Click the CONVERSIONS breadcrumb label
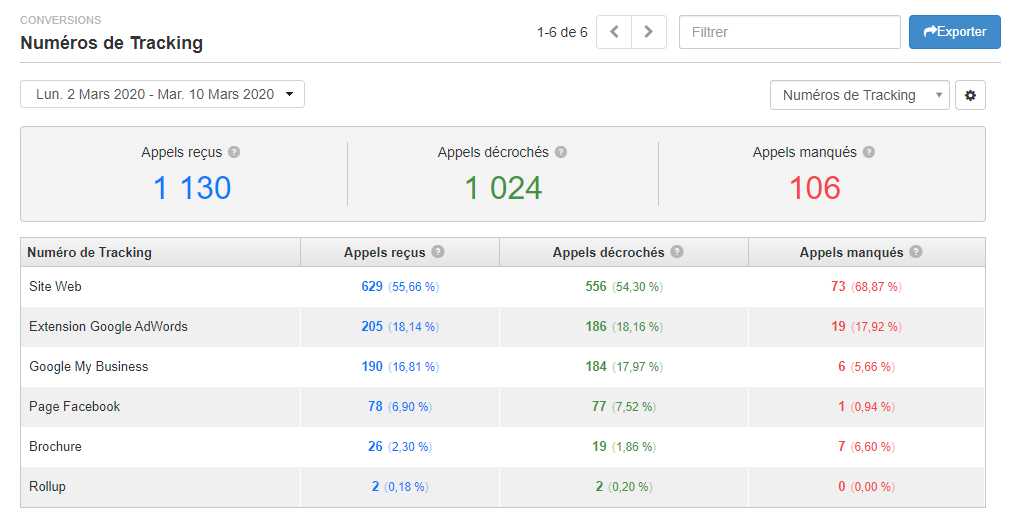Image resolution: width=1020 pixels, height=531 pixels. coord(60,20)
